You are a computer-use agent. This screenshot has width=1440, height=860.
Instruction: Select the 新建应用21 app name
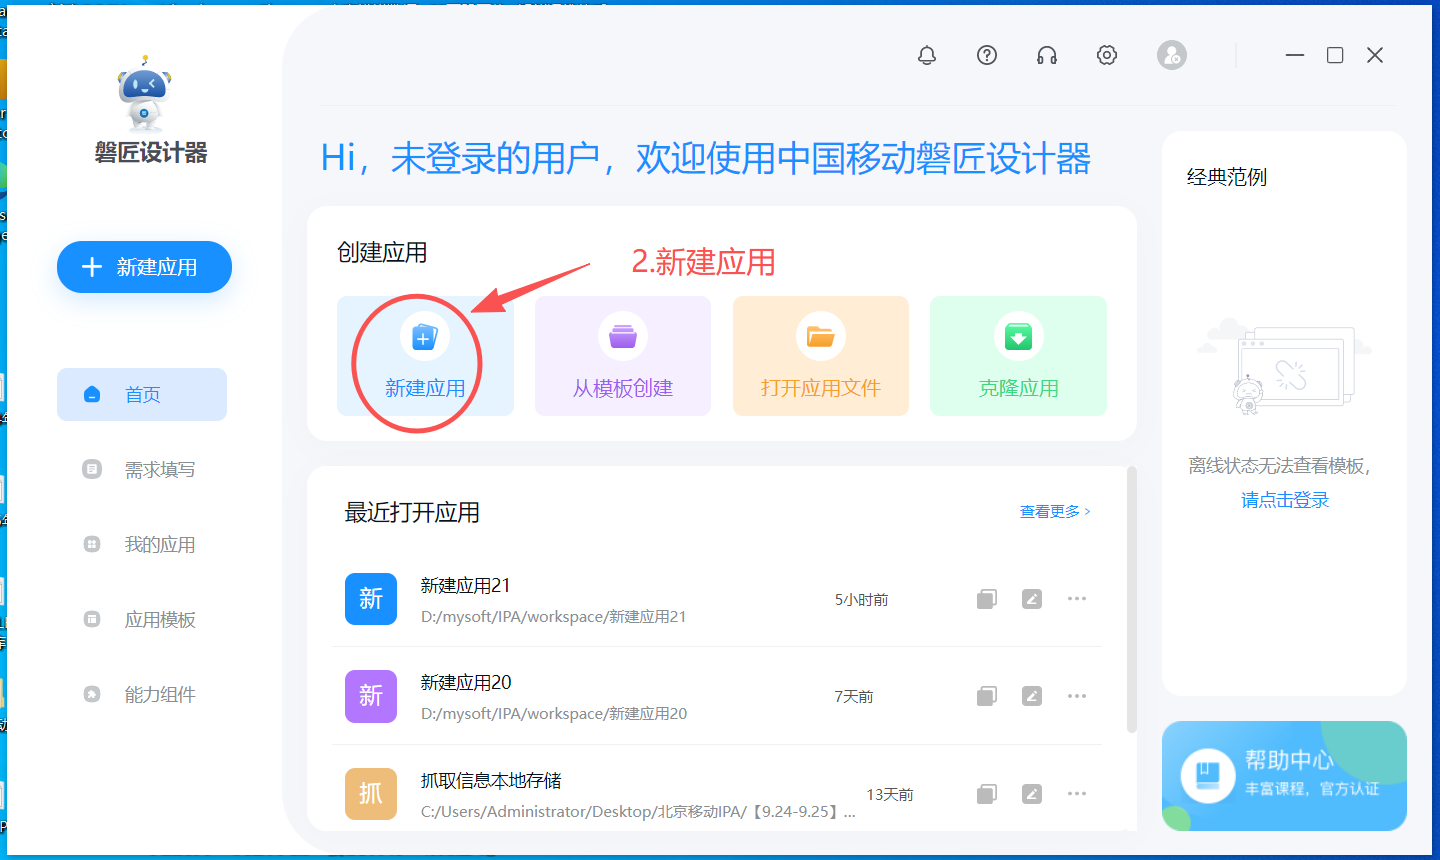(x=466, y=585)
